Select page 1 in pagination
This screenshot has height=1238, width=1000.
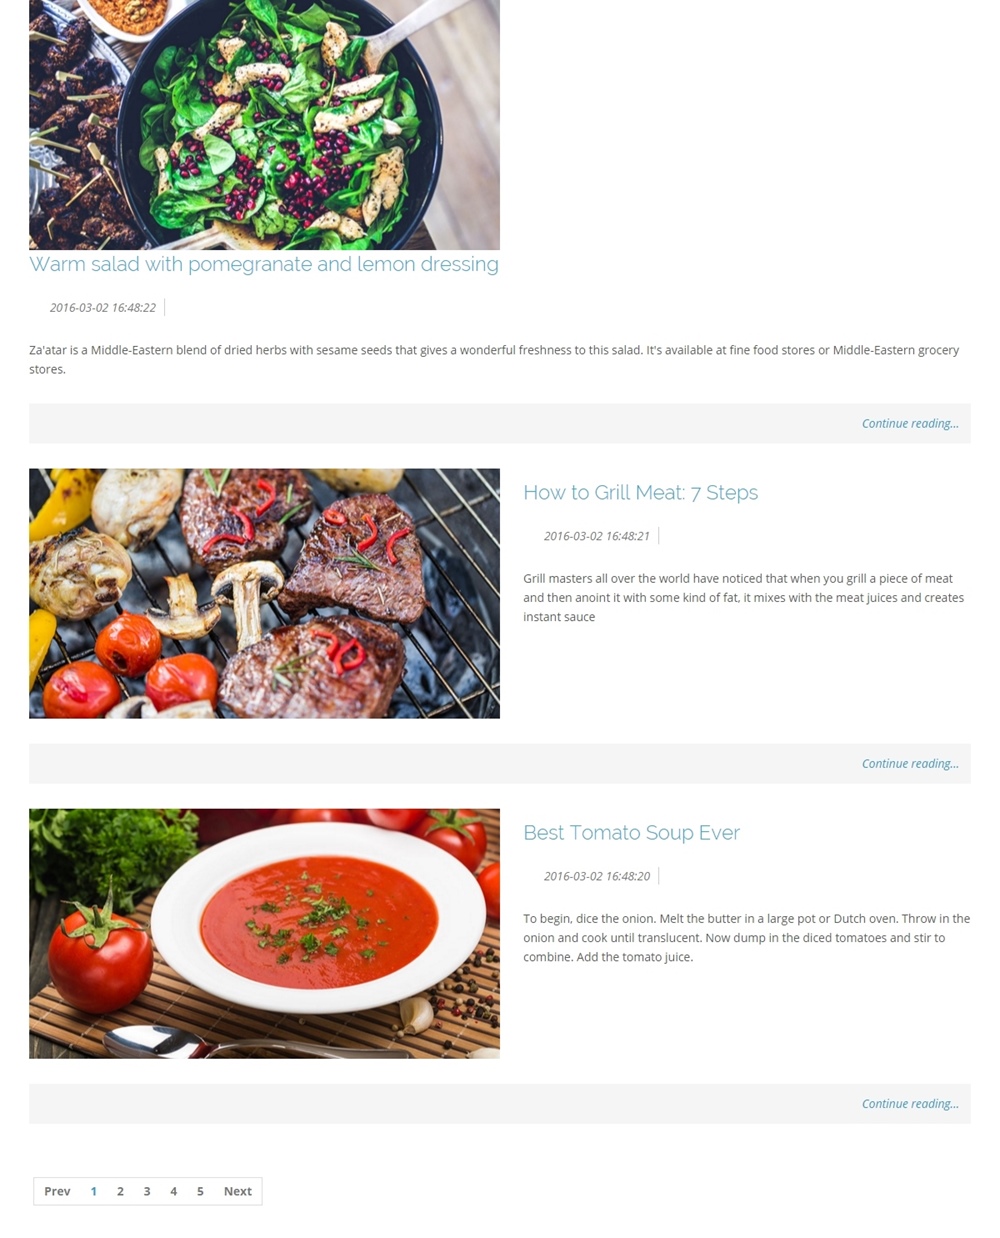point(94,1191)
